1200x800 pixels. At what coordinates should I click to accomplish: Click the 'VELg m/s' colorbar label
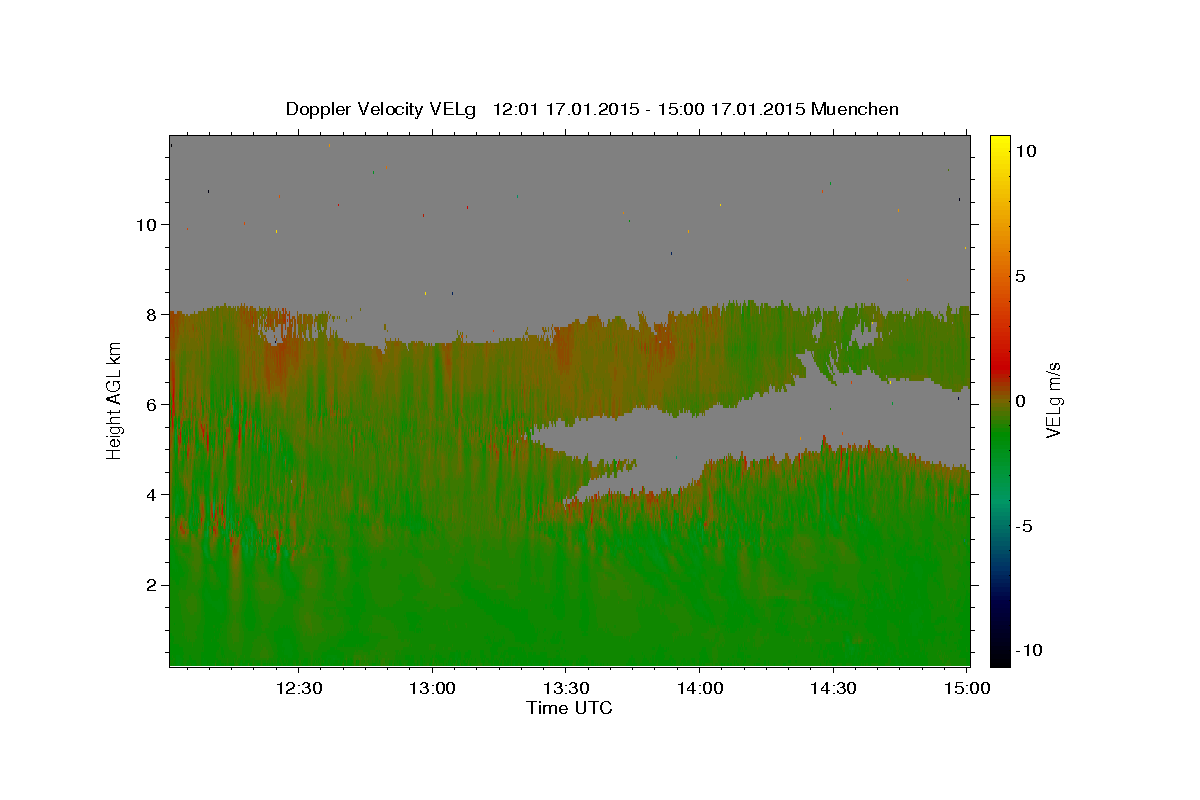tap(1054, 400)
